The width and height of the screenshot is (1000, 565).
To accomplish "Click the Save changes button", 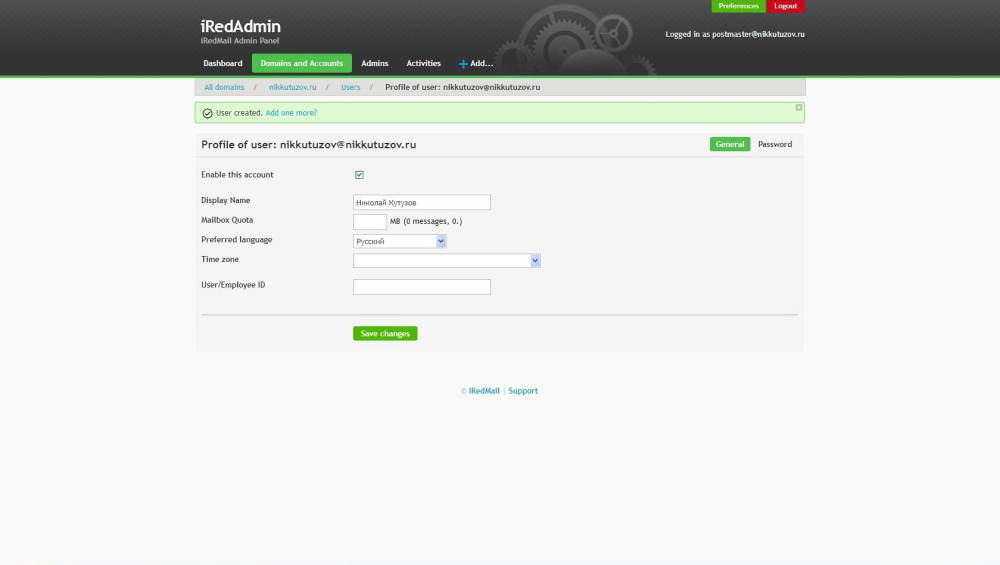I will (385, 334).
